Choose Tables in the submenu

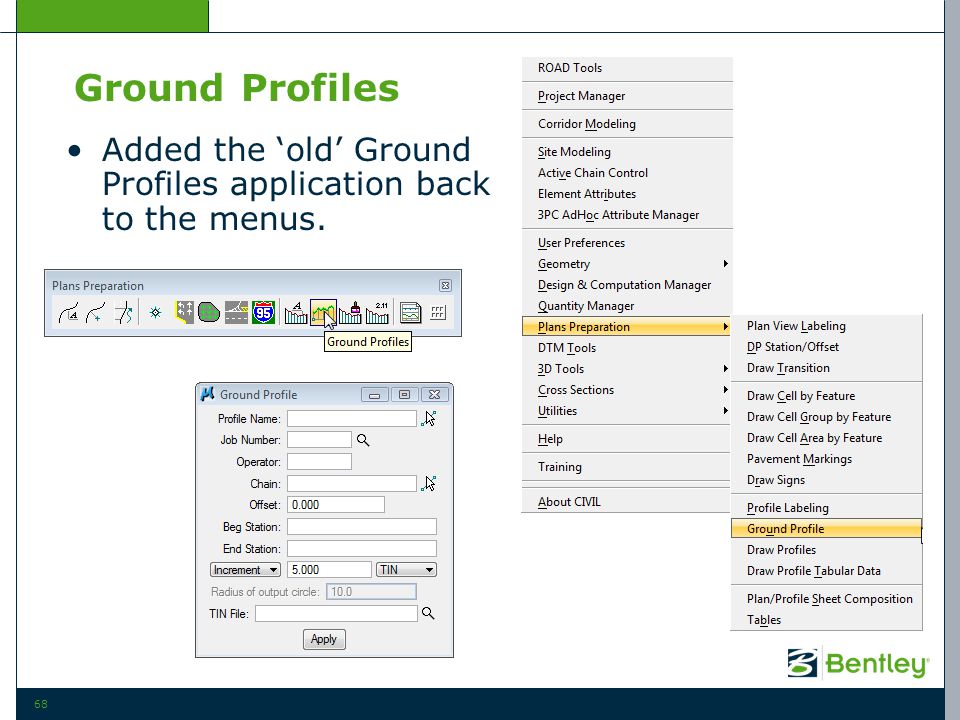(827, 620)
